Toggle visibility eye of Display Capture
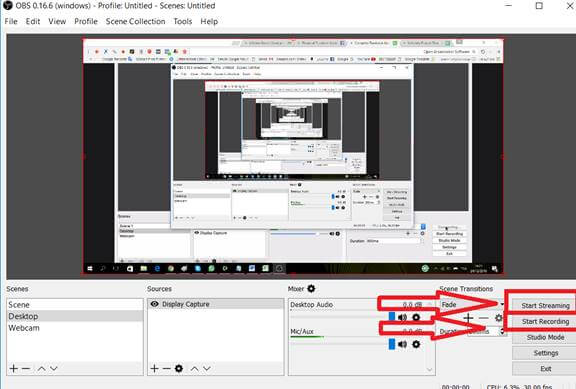 coord(155,304)
